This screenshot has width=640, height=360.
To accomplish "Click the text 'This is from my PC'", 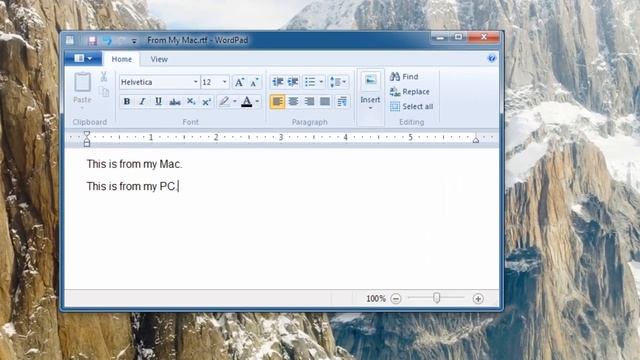I will [131, 186].
